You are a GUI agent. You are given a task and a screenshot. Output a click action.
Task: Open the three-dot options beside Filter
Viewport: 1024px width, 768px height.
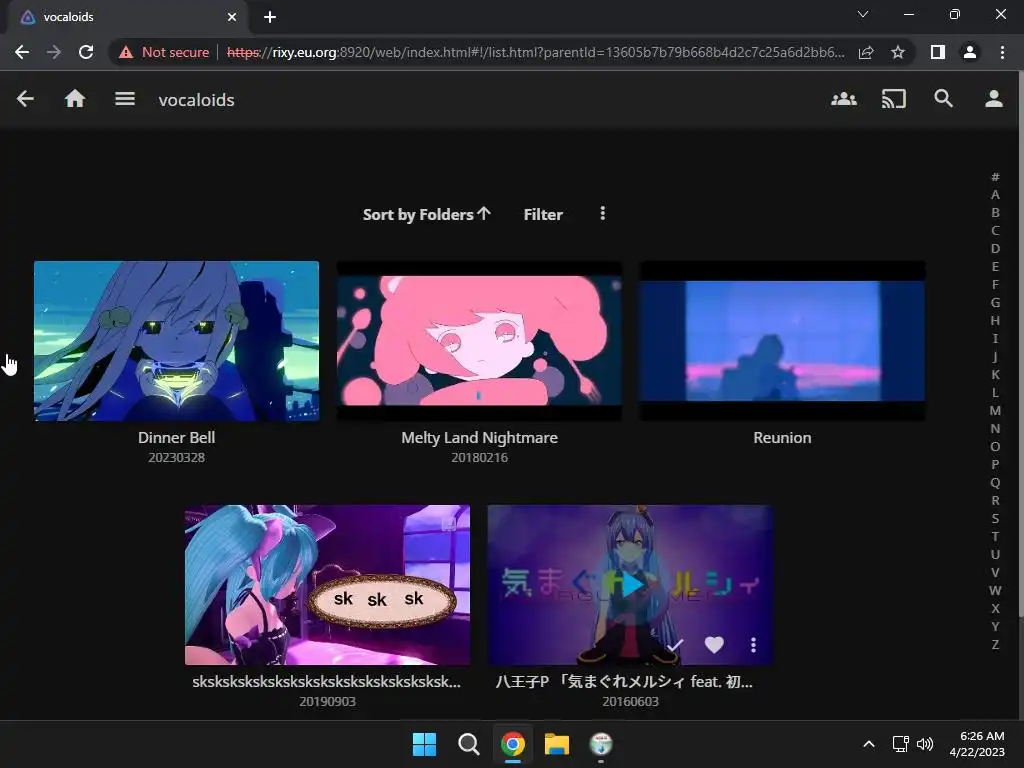[x=602, y=214]
